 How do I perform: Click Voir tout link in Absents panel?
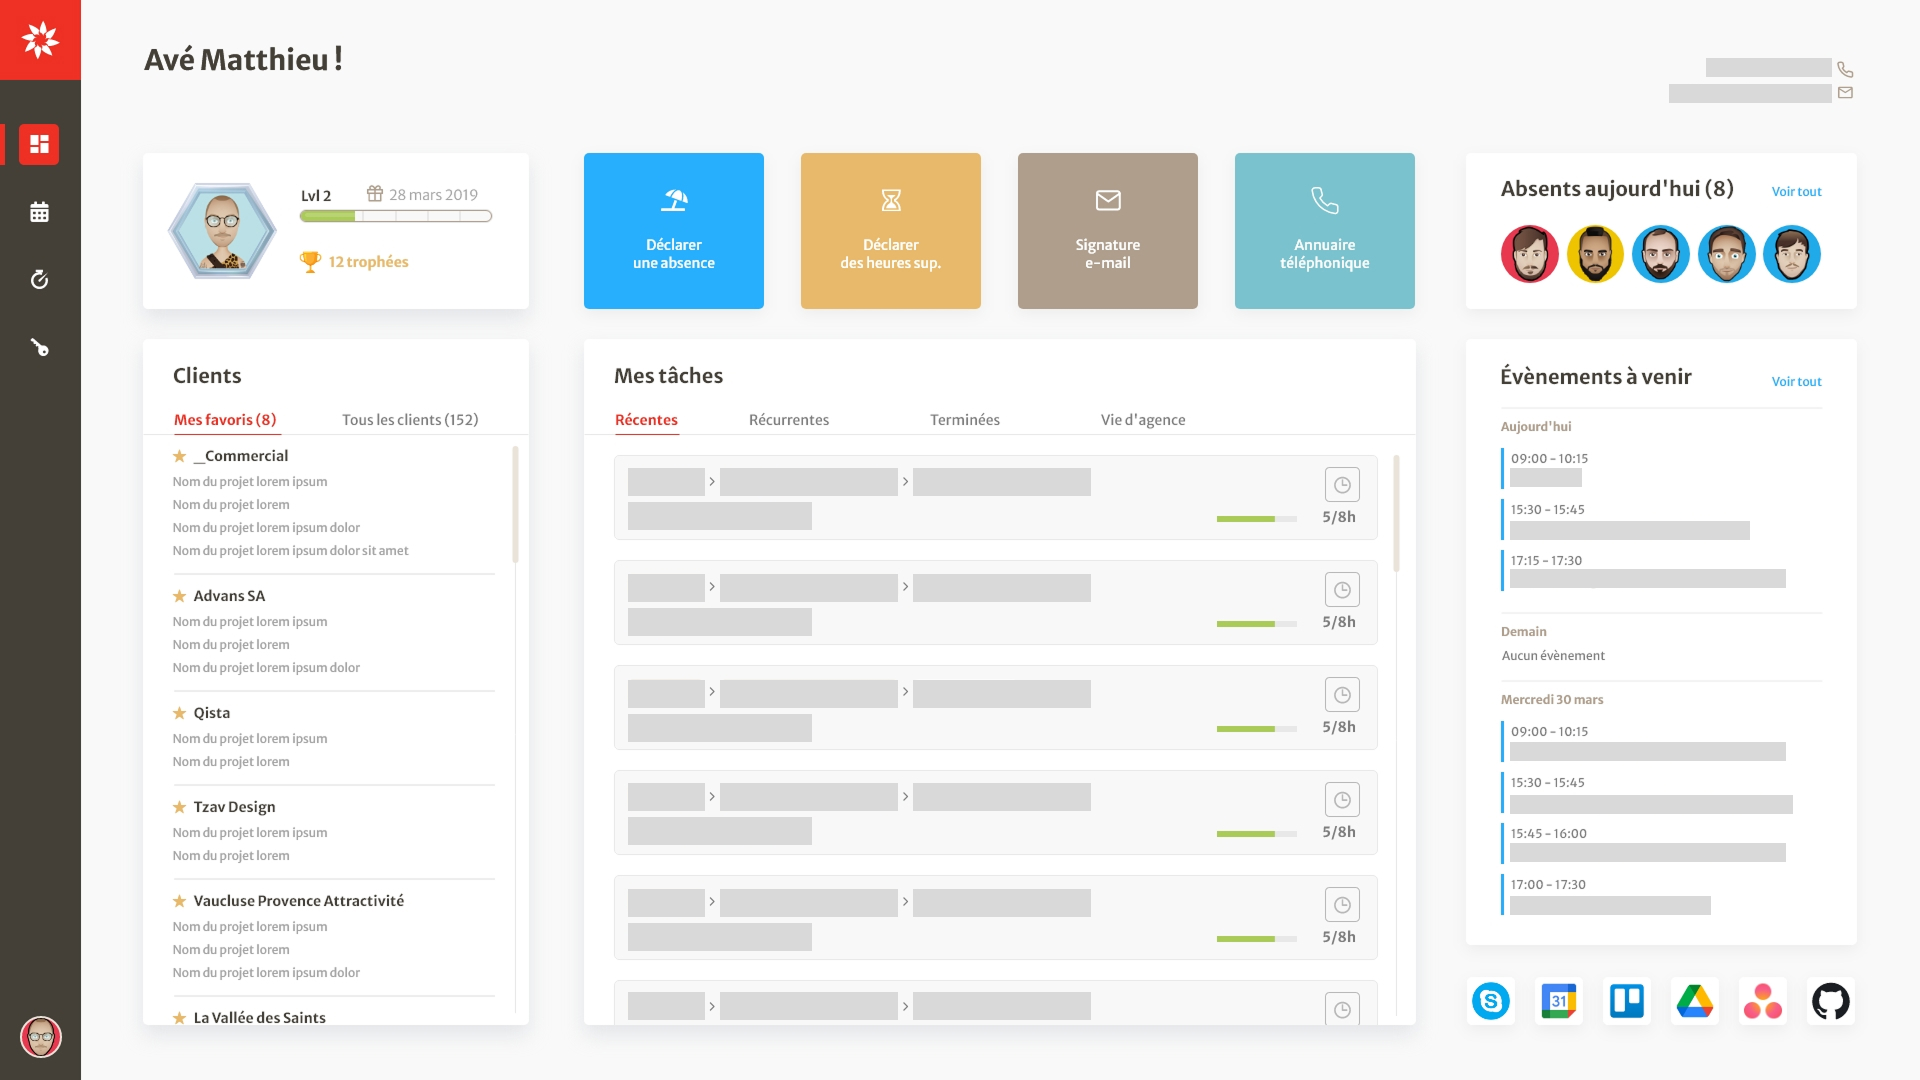point(1796,192)
